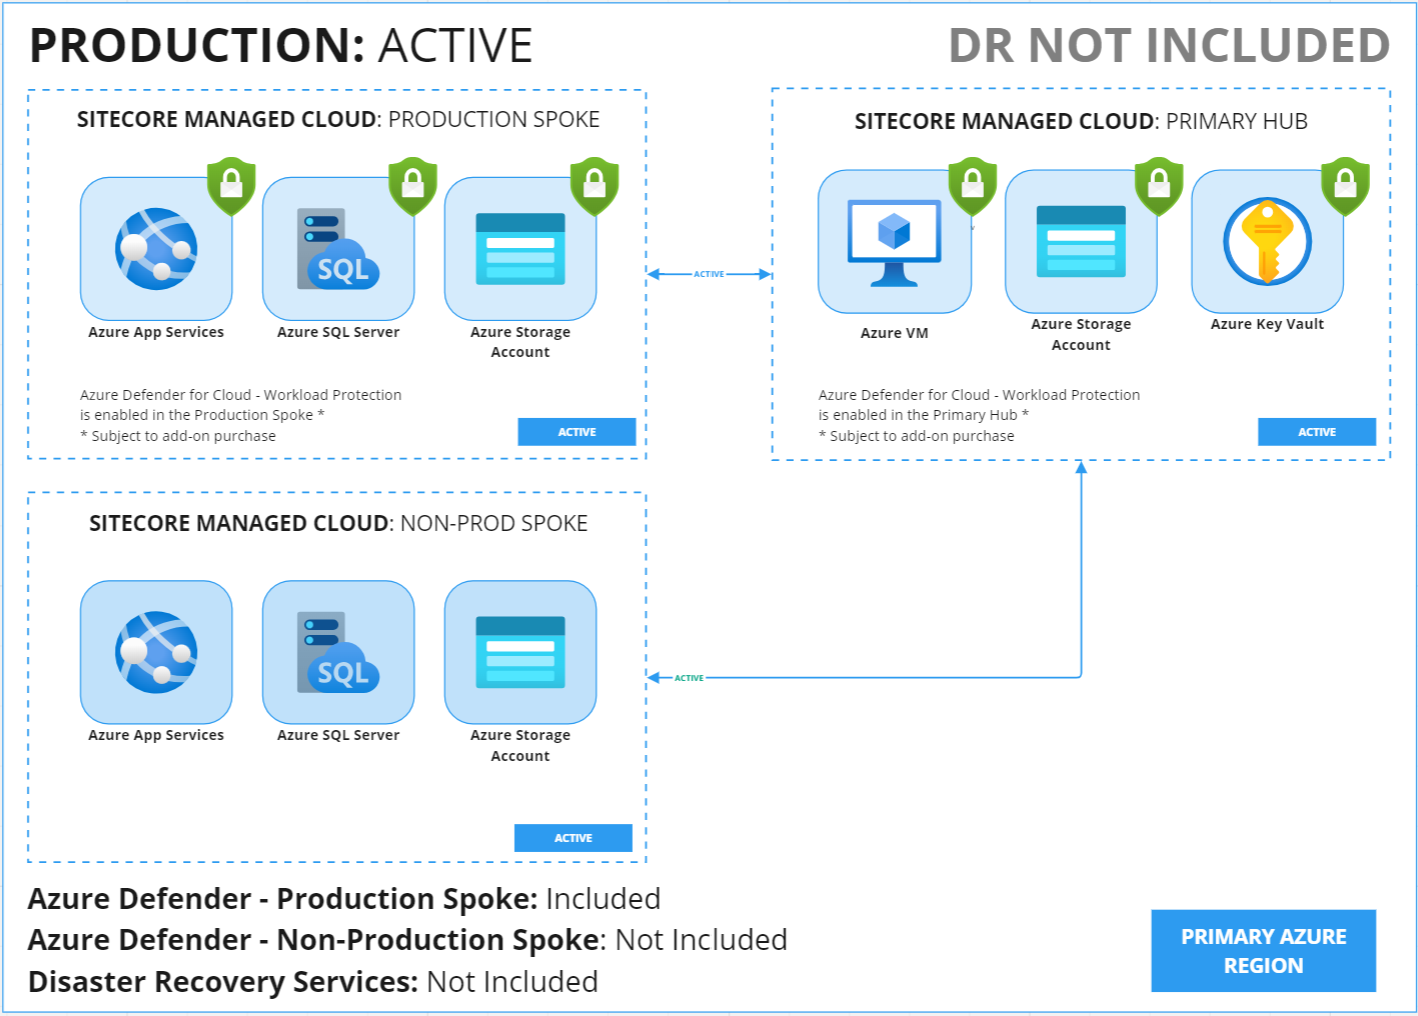
Task: Select the Azure Storage Account icon in Non-Prod Spoke
Action: coord(520,652)
